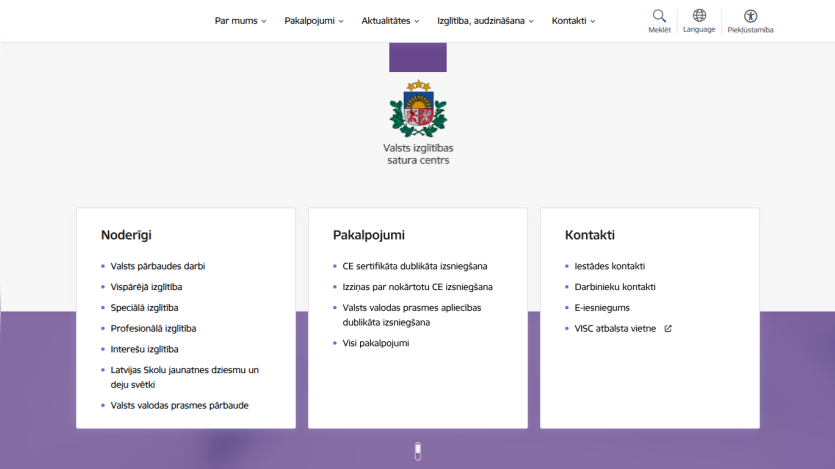Expand the Par mums menu chevron
The height and width of the screenshot is (469, 835).
[x=264, y=21]
